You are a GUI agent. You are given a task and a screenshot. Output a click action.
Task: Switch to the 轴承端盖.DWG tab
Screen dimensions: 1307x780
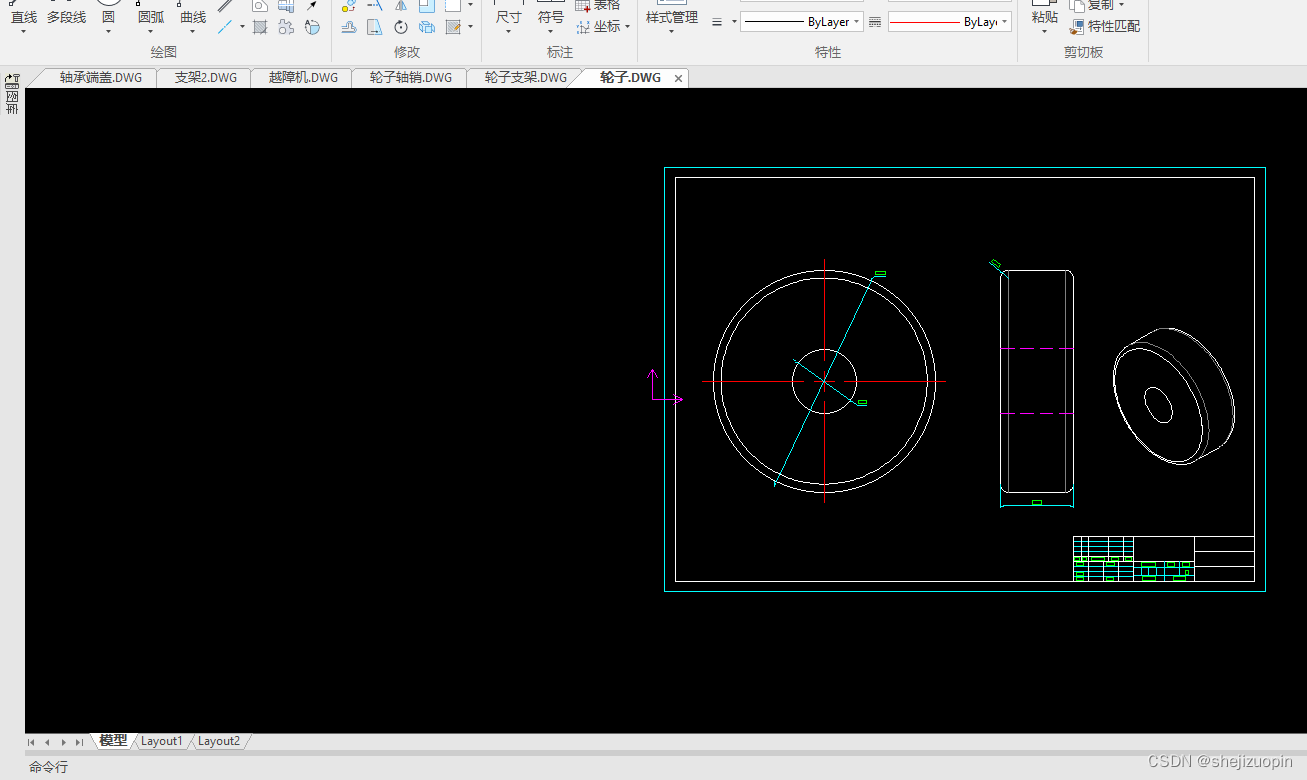[100, 77]
